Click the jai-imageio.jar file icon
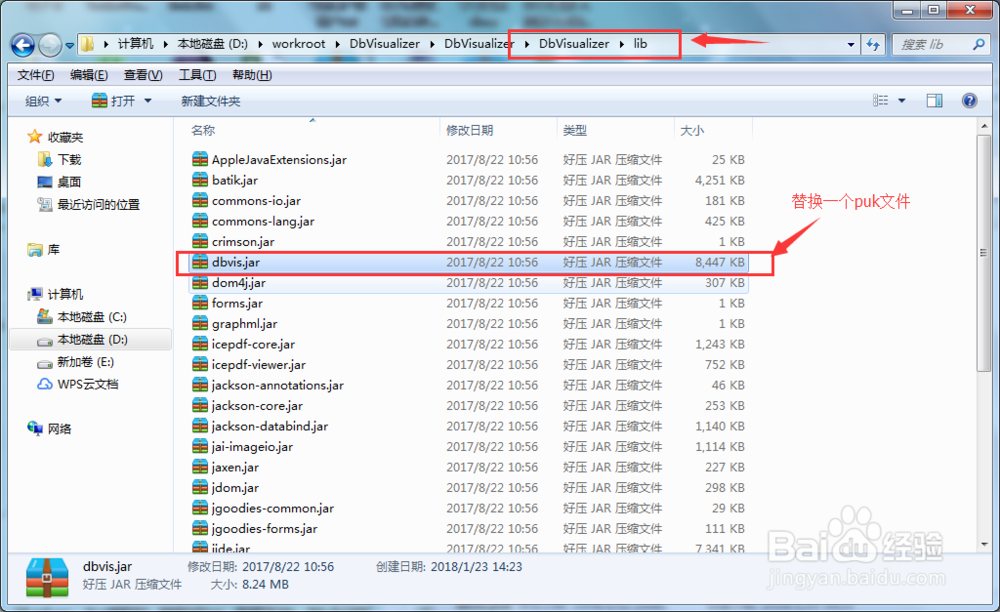 coord(200,446)
